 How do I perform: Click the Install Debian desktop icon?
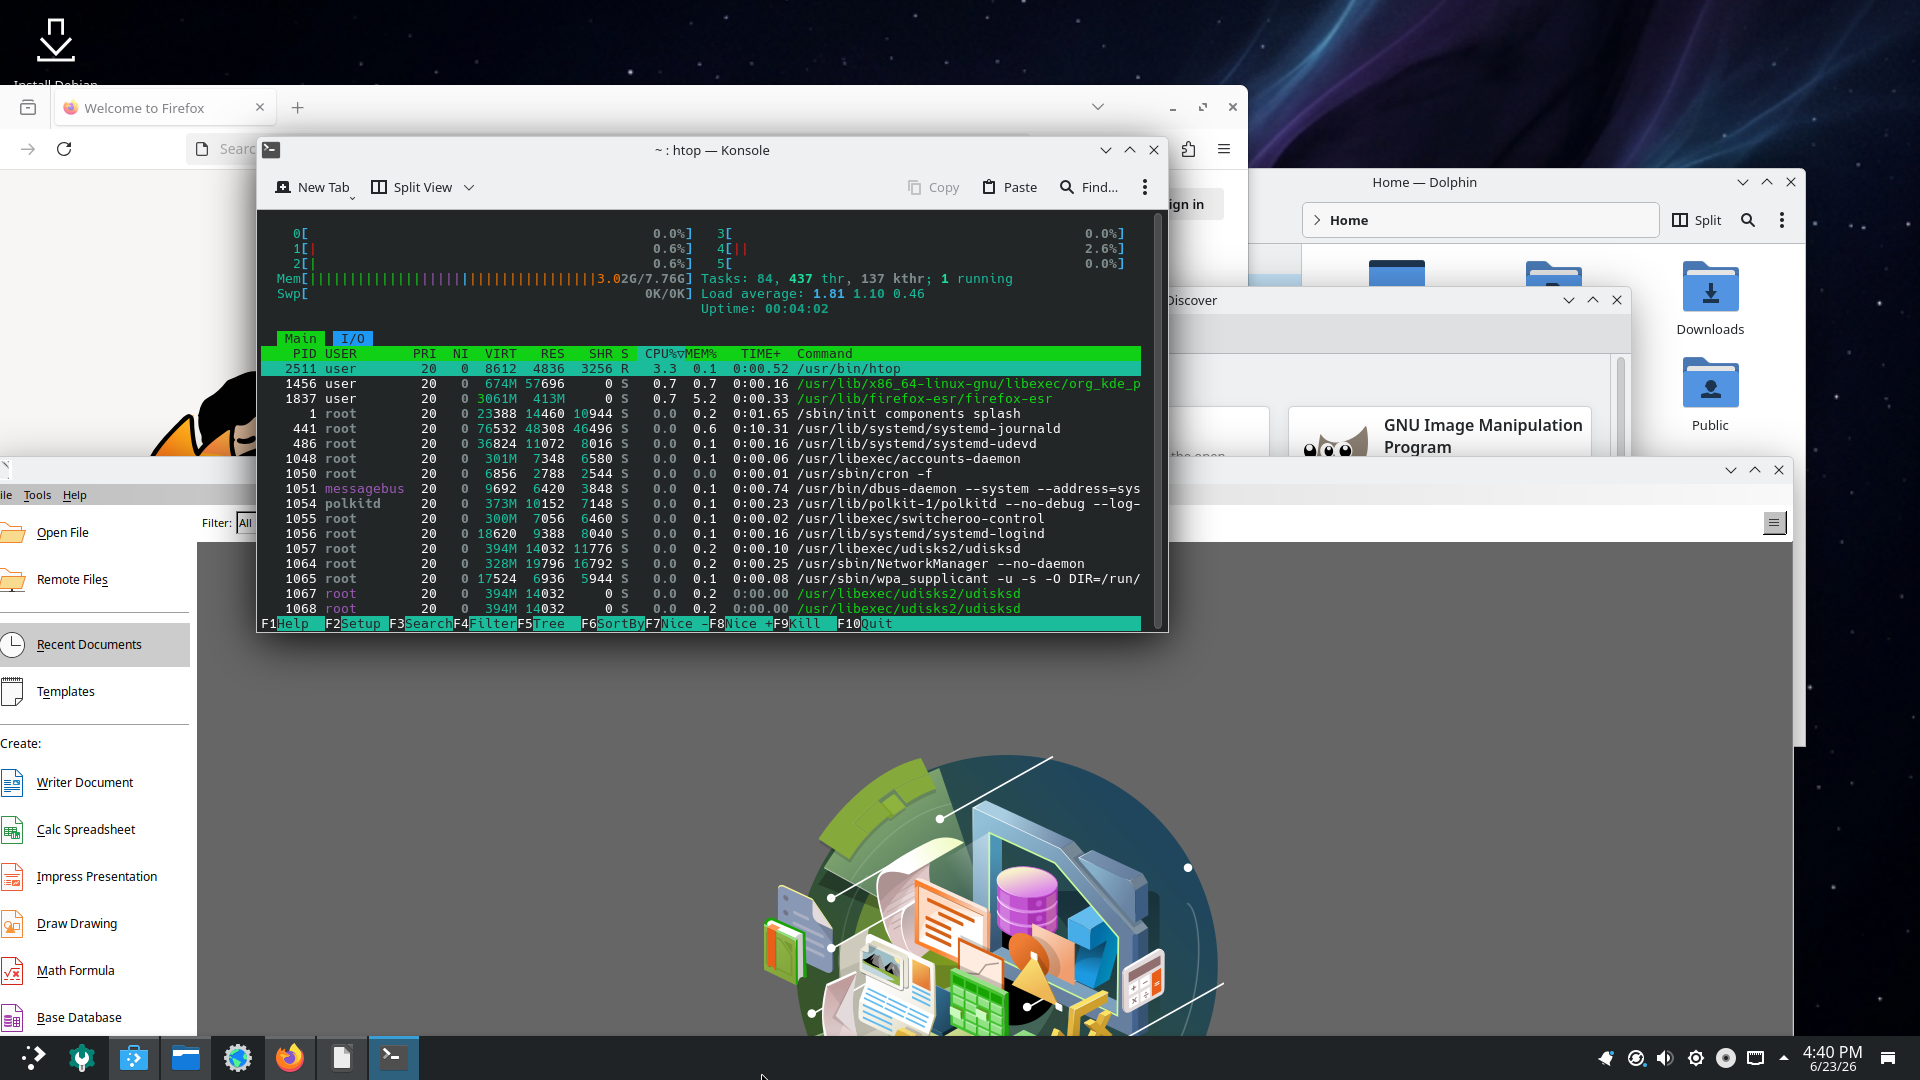tap(56, 50)
